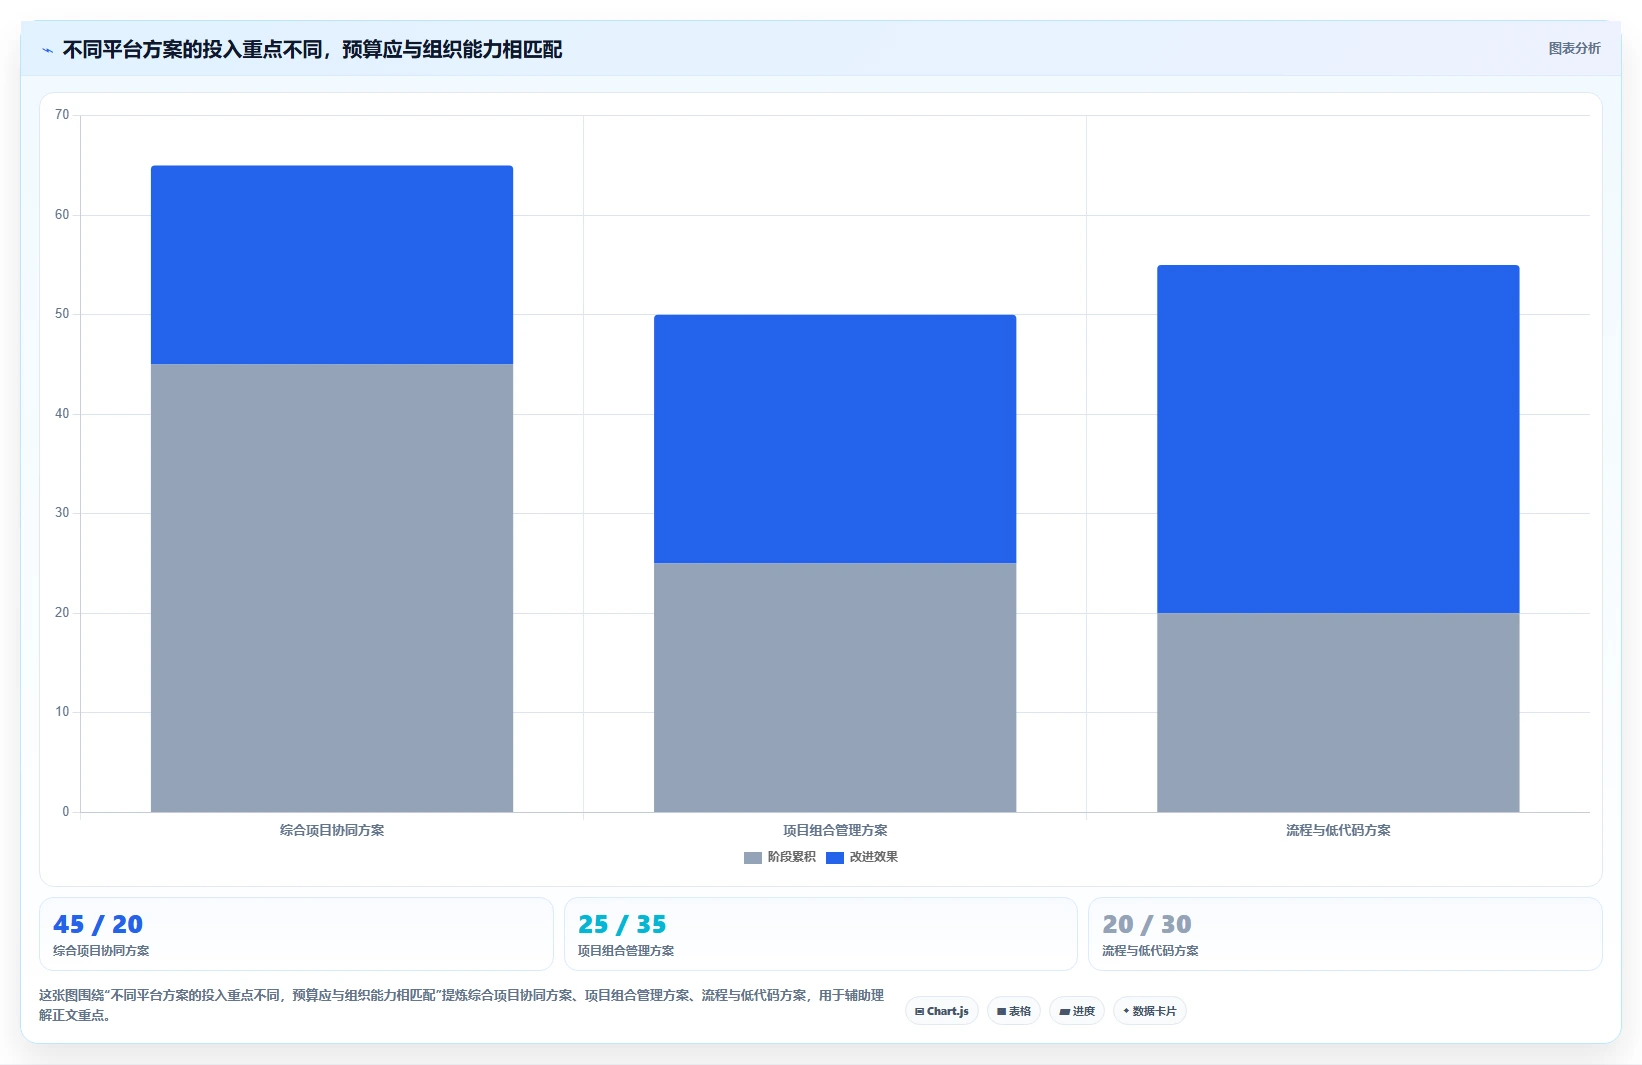Click the 表格 tag pill
The image size is (1642, 1065).
1014,1011
